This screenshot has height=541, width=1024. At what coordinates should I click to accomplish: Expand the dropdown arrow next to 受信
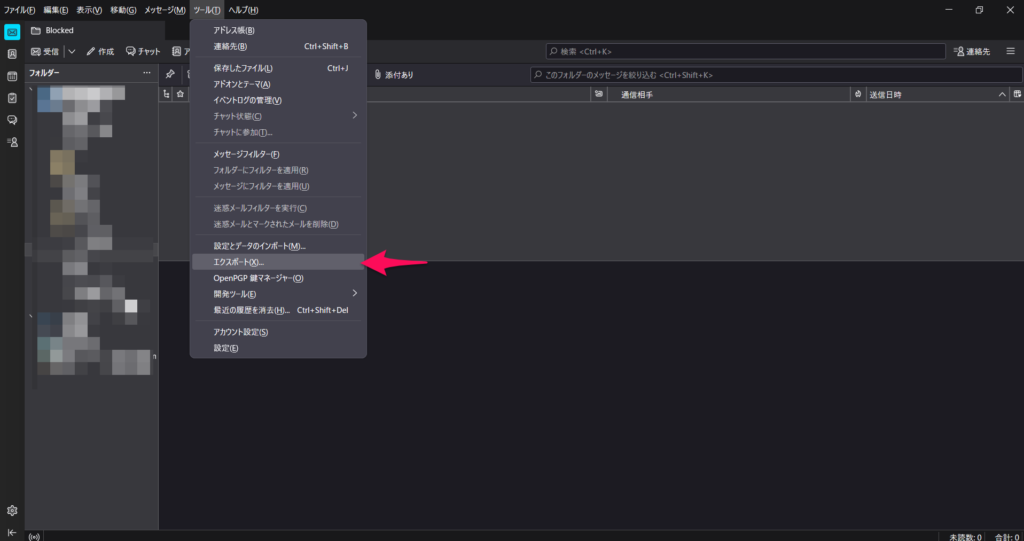pos(71,51)
